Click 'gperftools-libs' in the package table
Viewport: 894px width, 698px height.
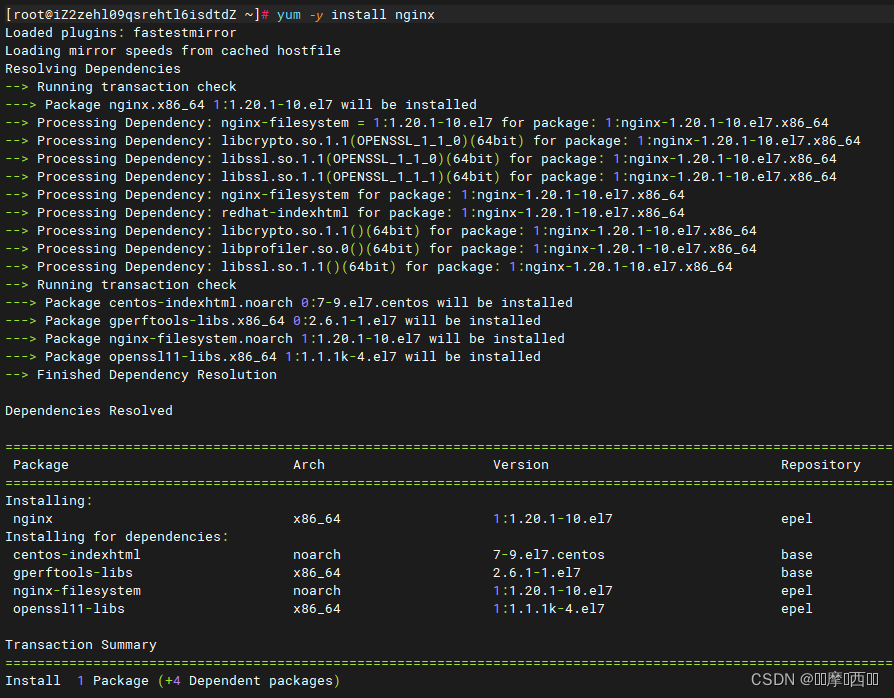pyautogui.click(x=73, y=573)
